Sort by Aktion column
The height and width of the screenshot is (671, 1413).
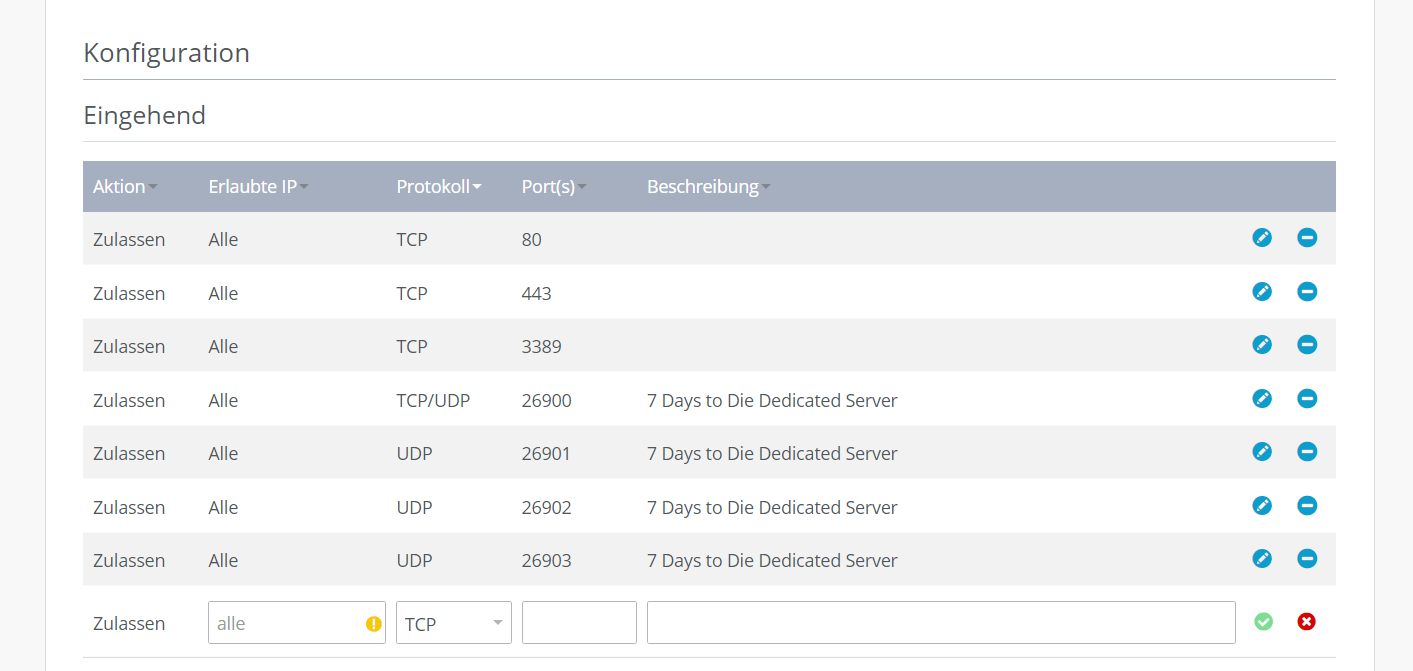tap(125, 187)
